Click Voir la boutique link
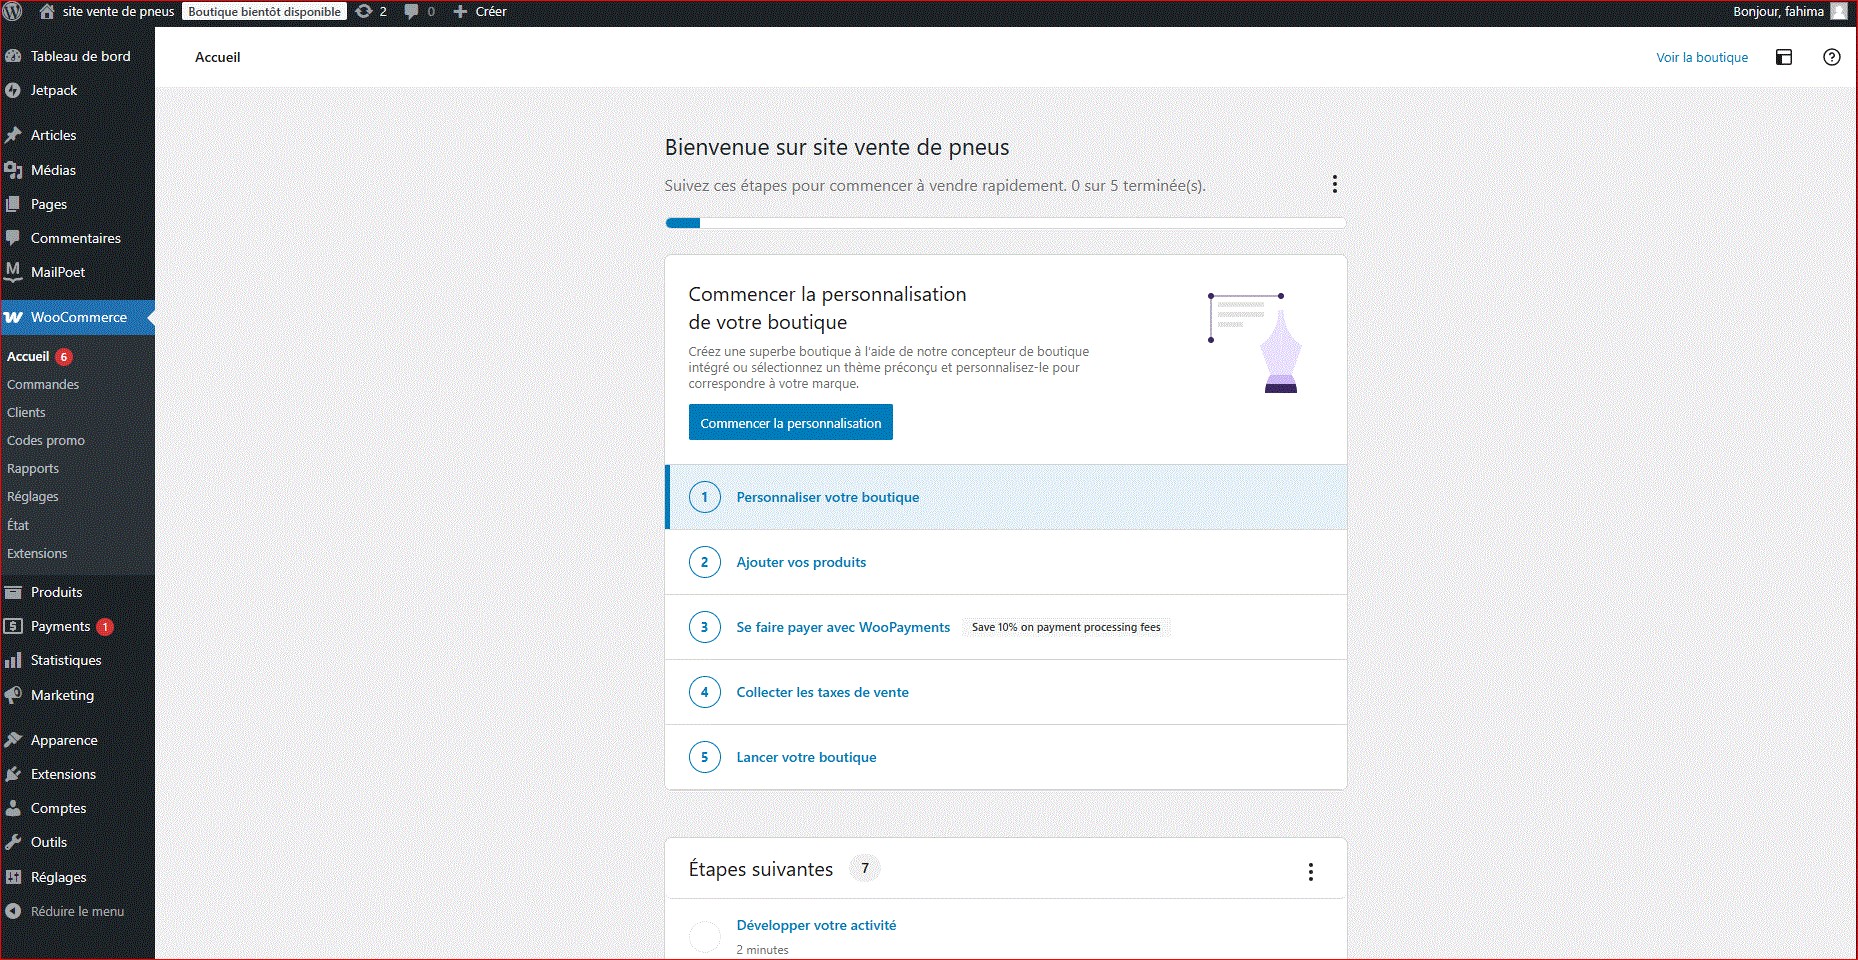1858x960 pixels. (1702, 57)
